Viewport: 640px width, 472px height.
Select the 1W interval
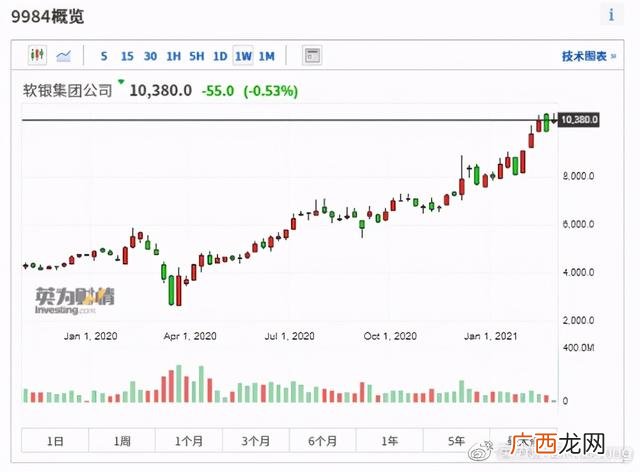[x=243, y=56]
